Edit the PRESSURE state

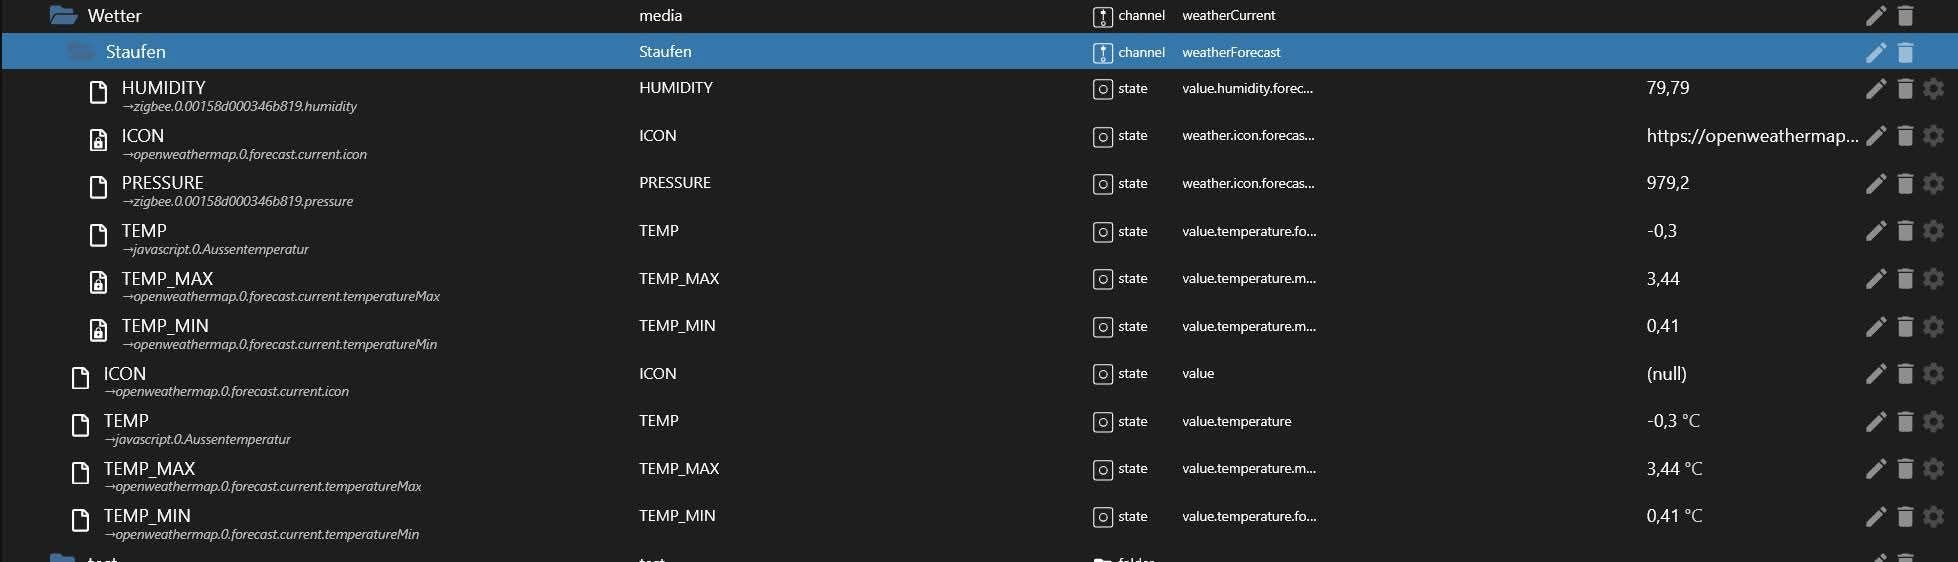tap(1876, 184)
